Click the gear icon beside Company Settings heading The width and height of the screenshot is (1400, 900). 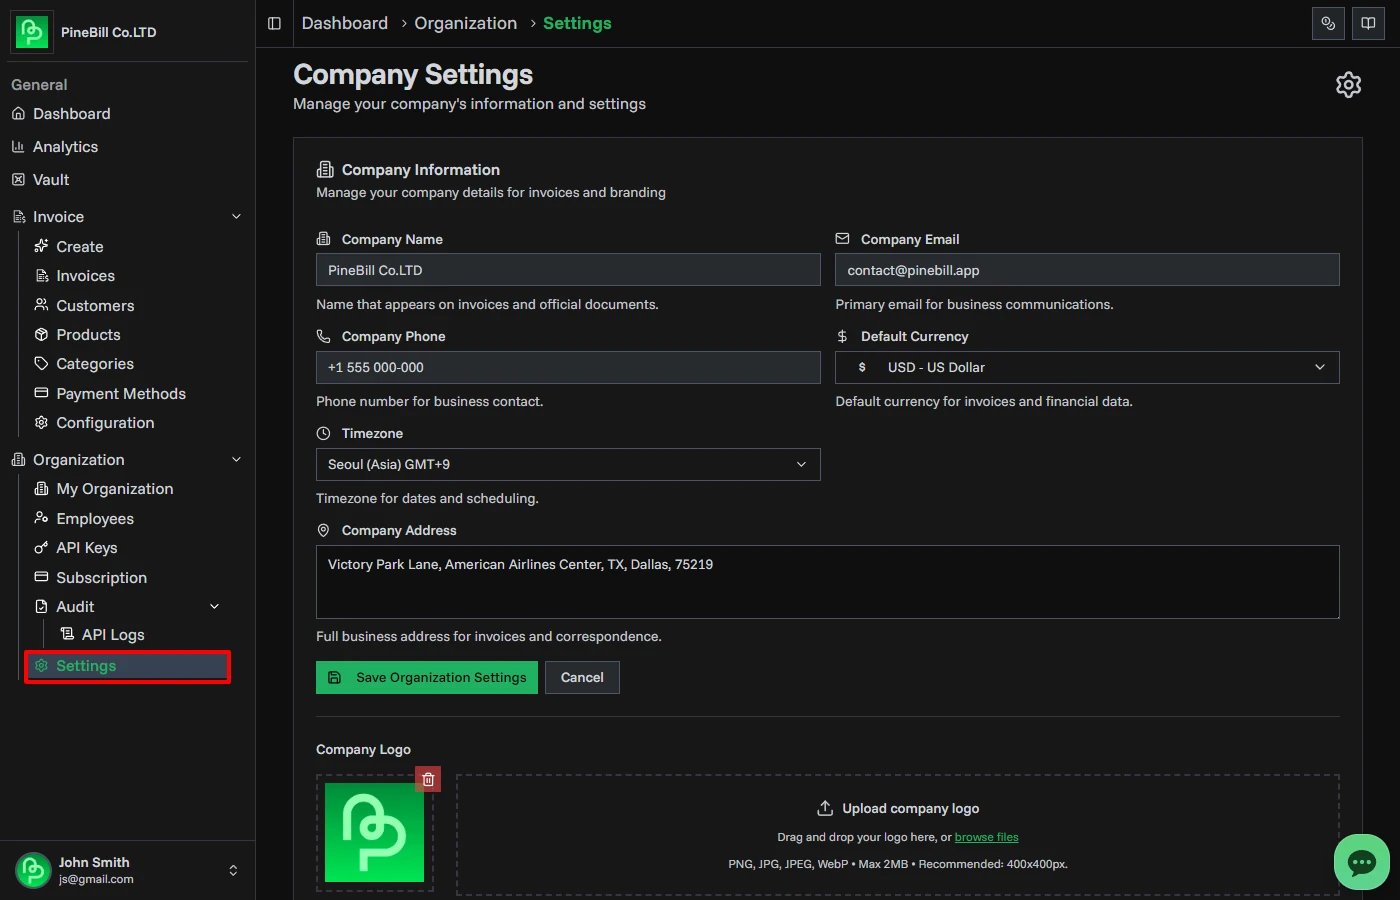[x=1348, y=85]
